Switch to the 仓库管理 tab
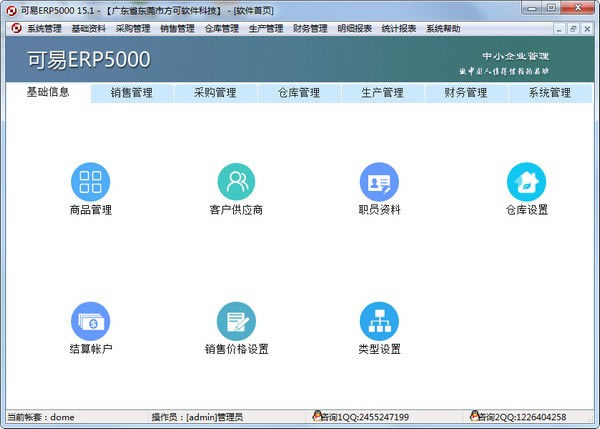600x429 pixels. 299,93
